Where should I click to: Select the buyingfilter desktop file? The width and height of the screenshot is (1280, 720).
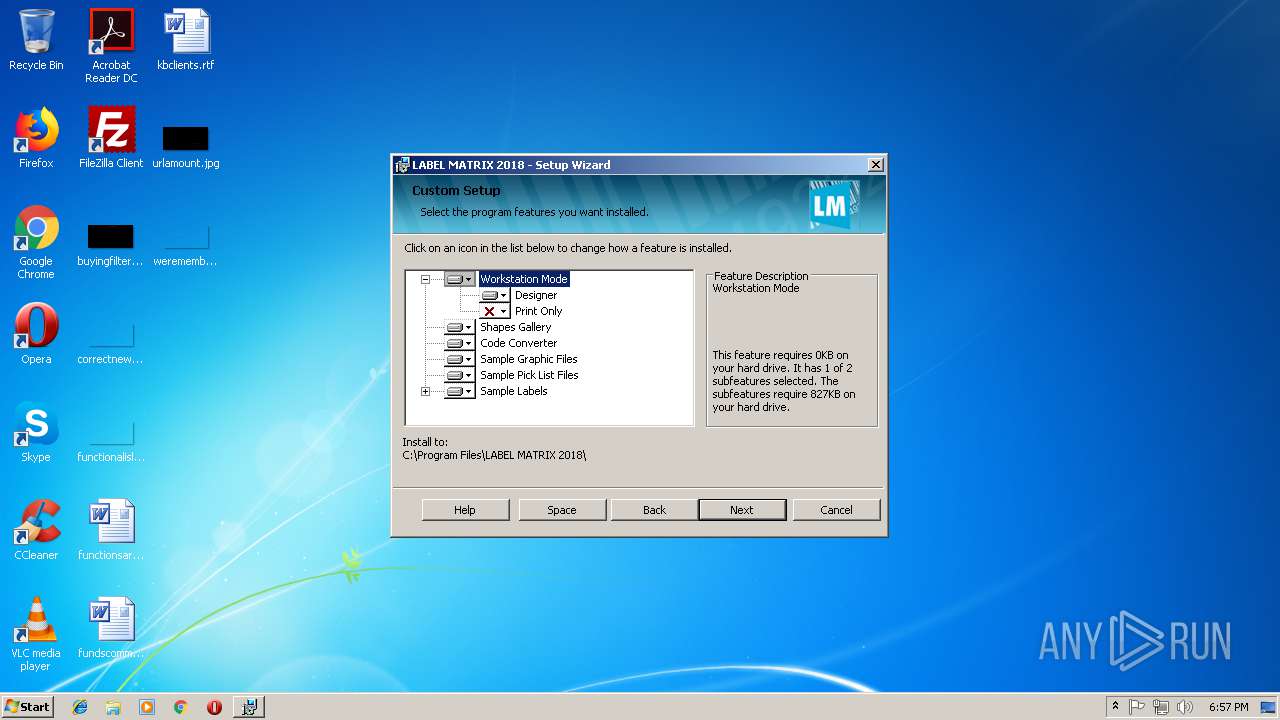coord(110,246)
